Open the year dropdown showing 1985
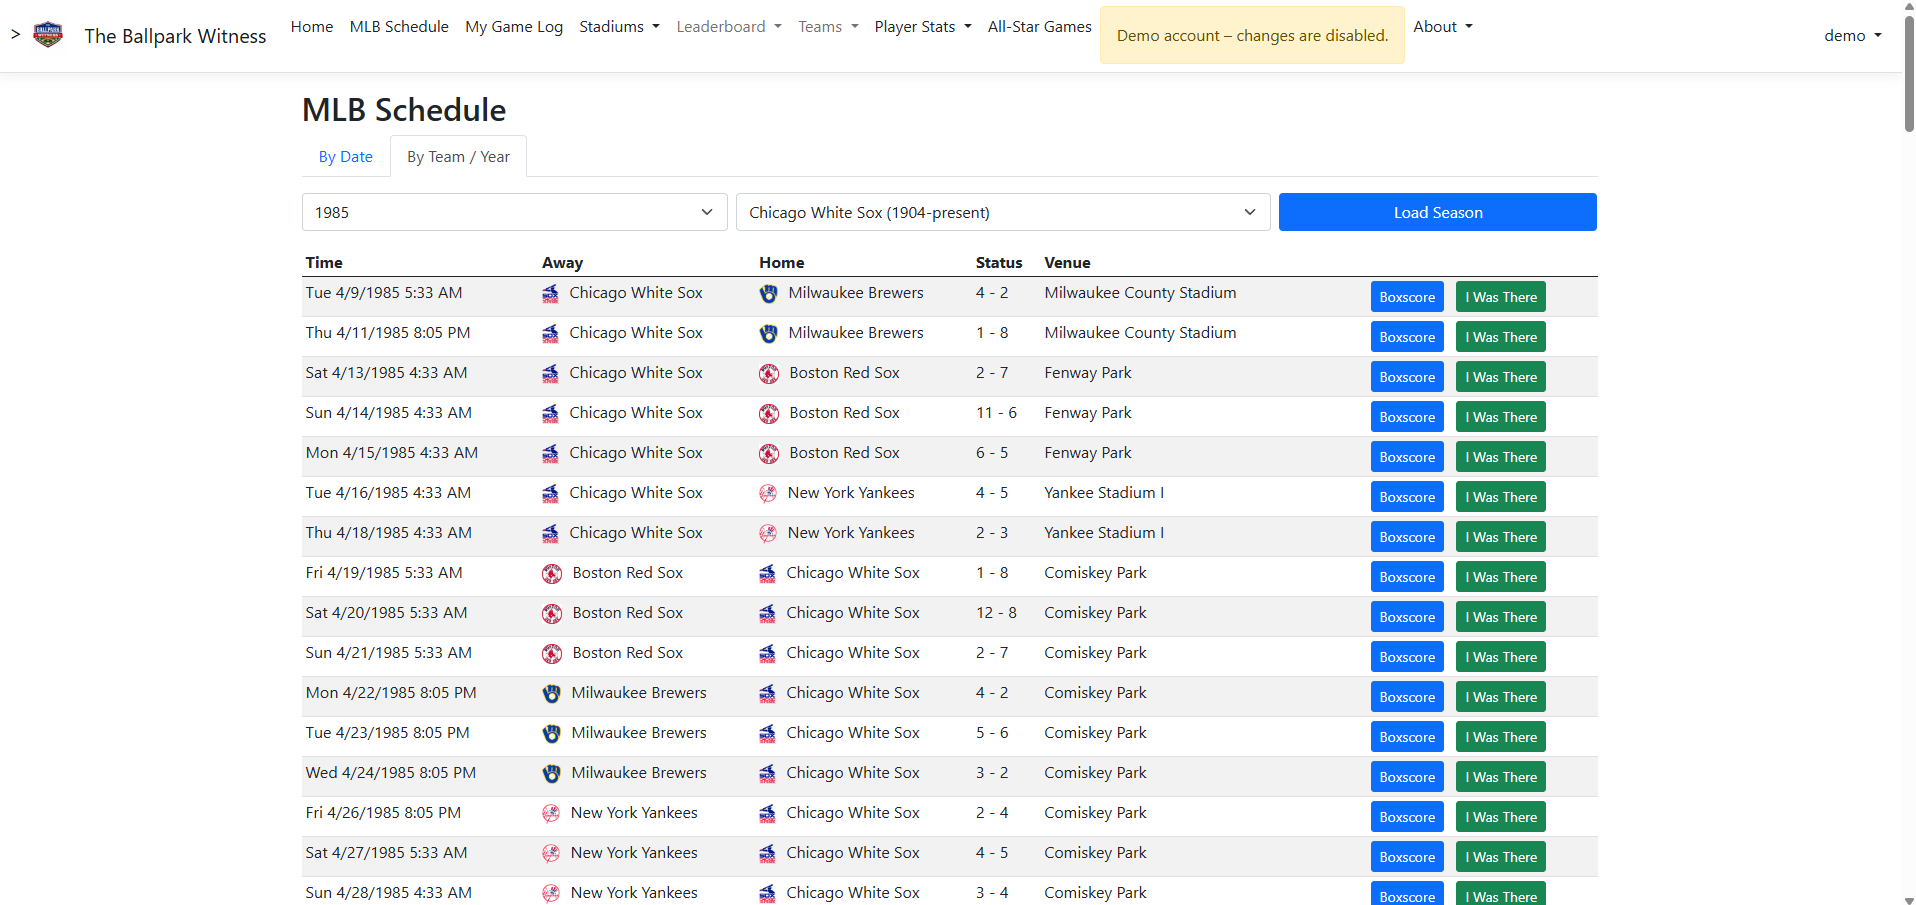This screenshot has width=1916, height=905. click(514, 212)
